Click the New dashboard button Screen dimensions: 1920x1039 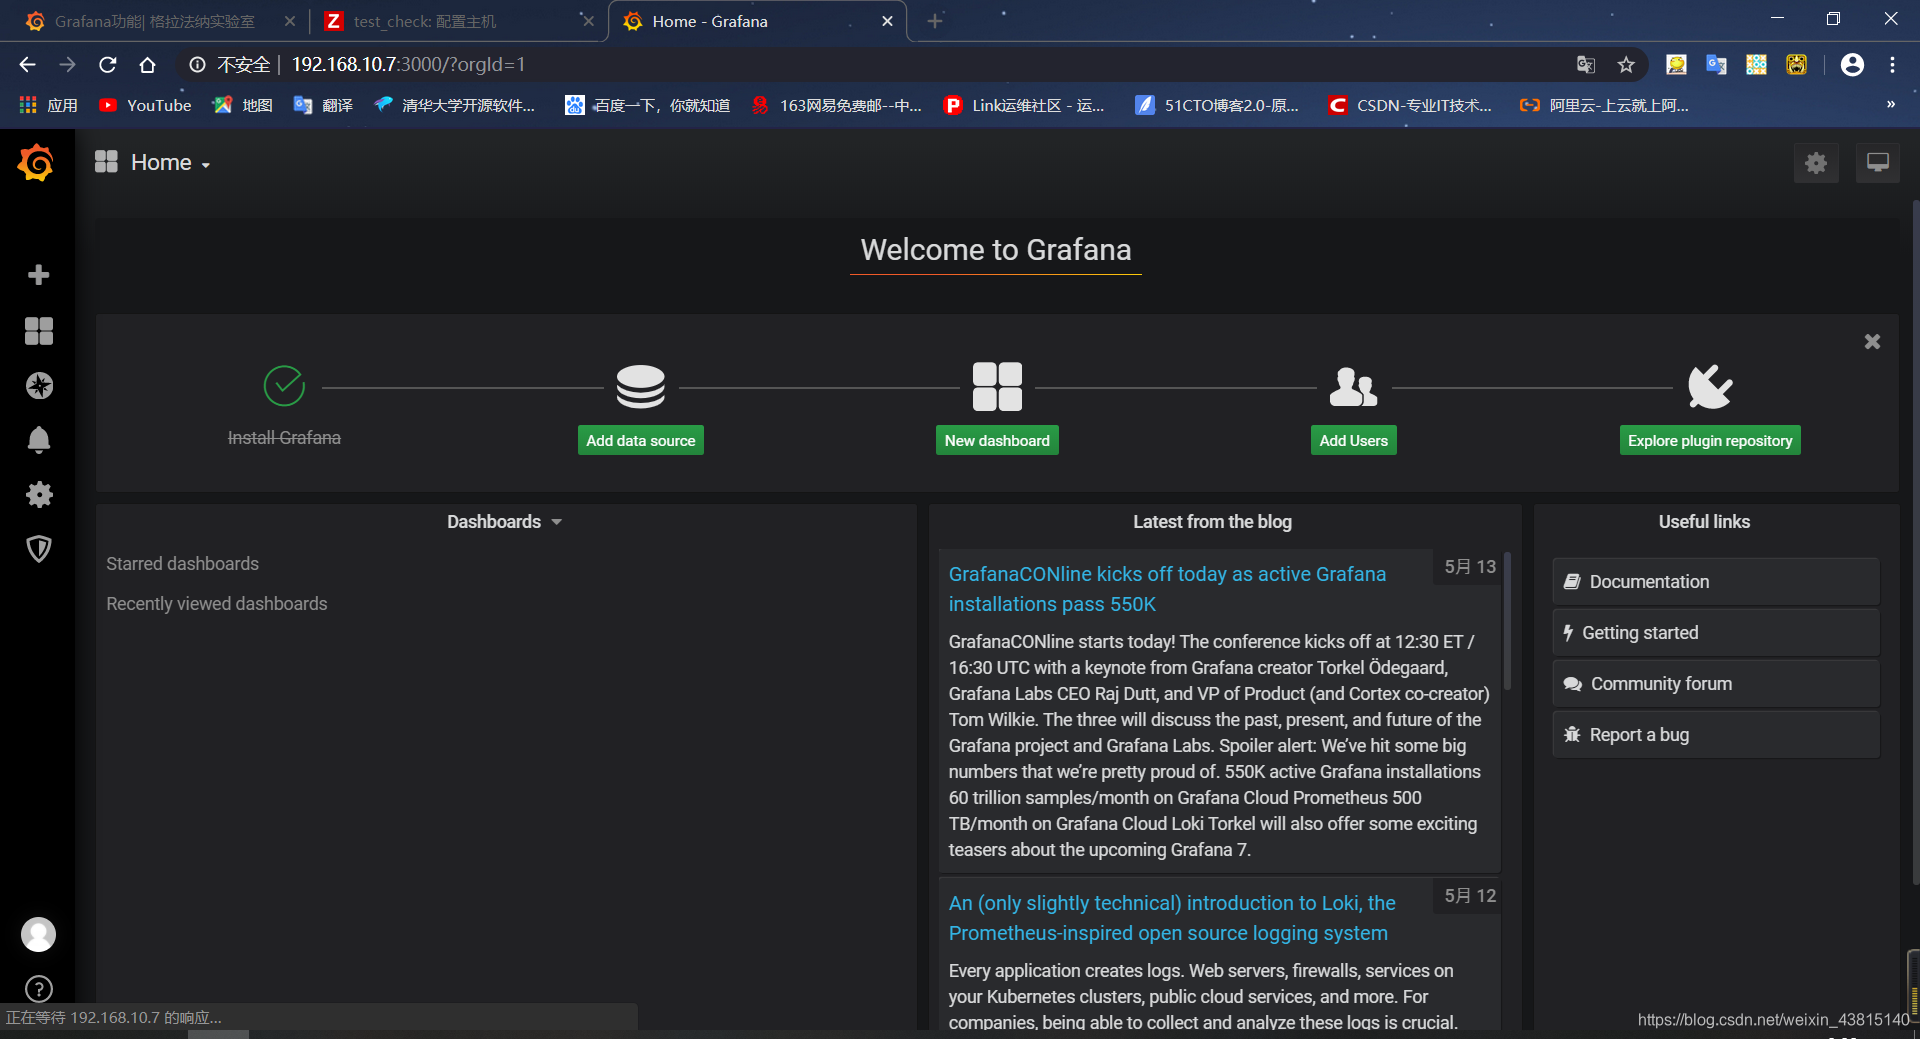click(x=997, y=441)
